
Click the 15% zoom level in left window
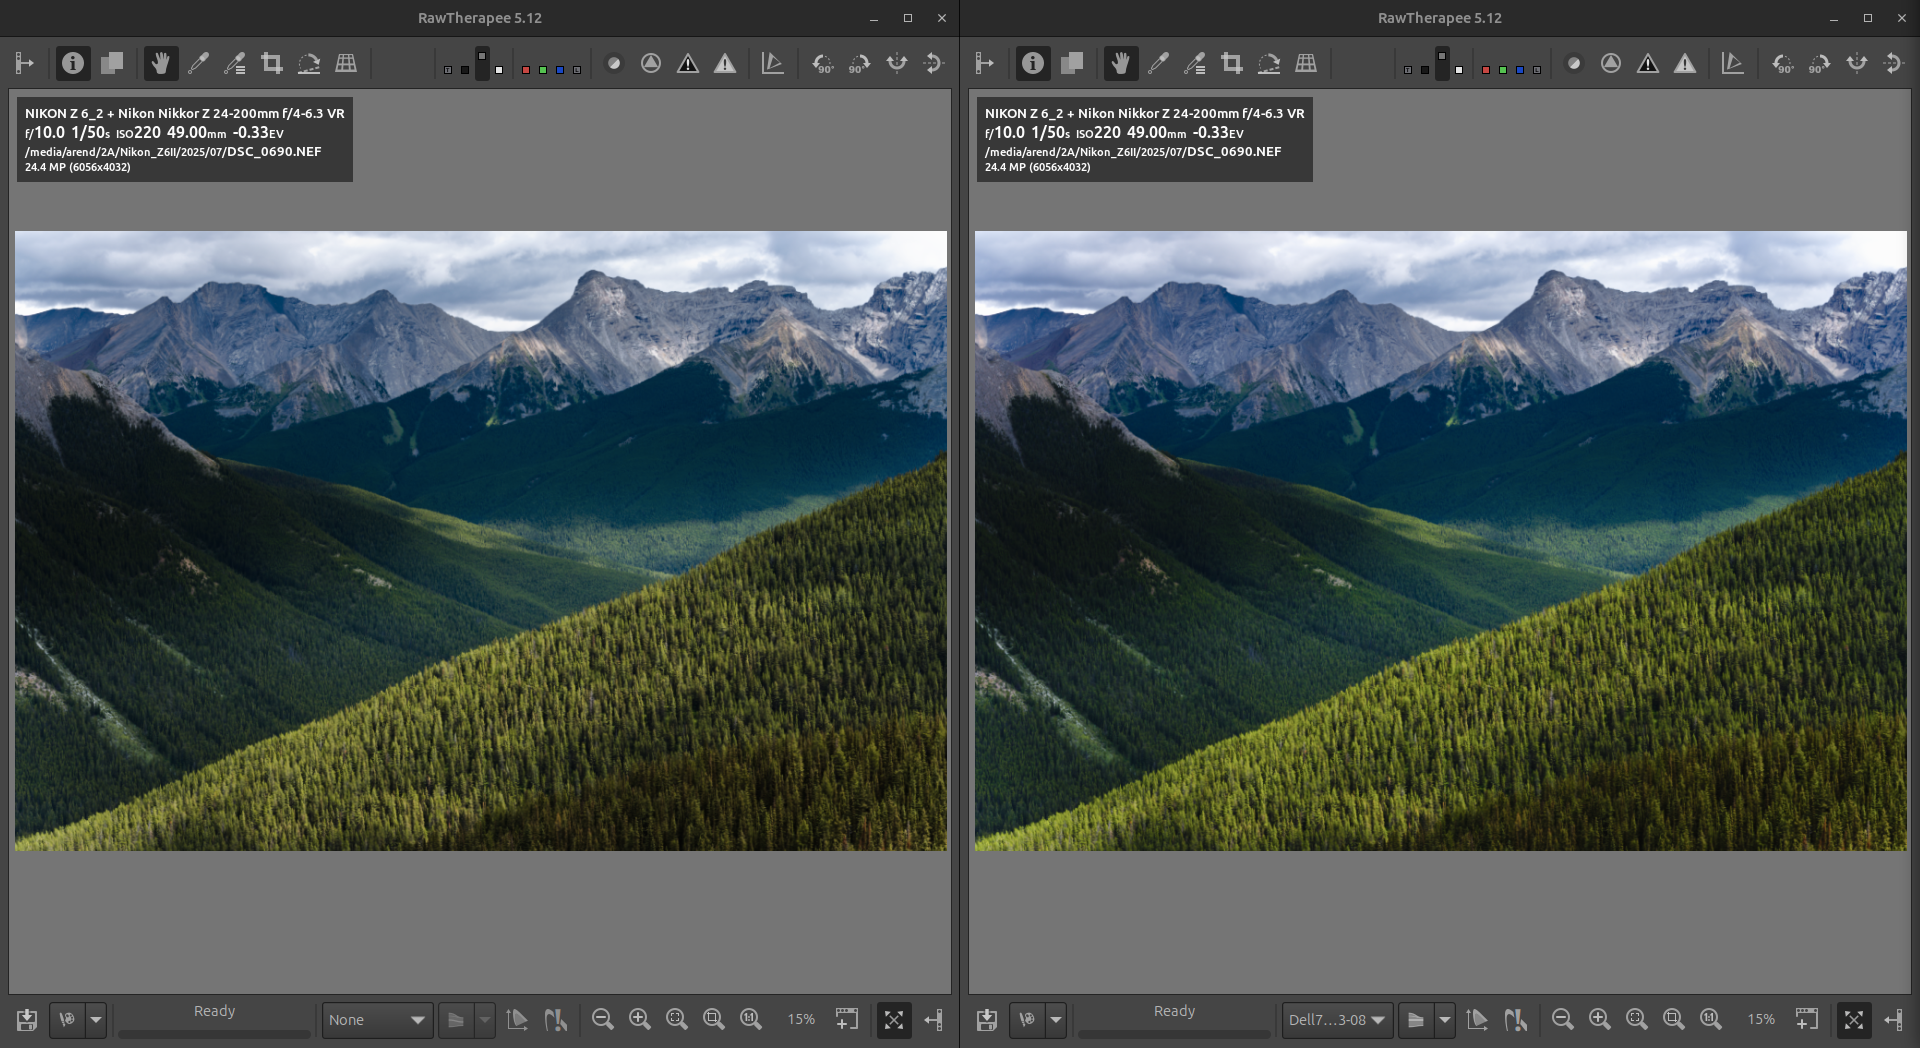click(x=800, y=1019)
